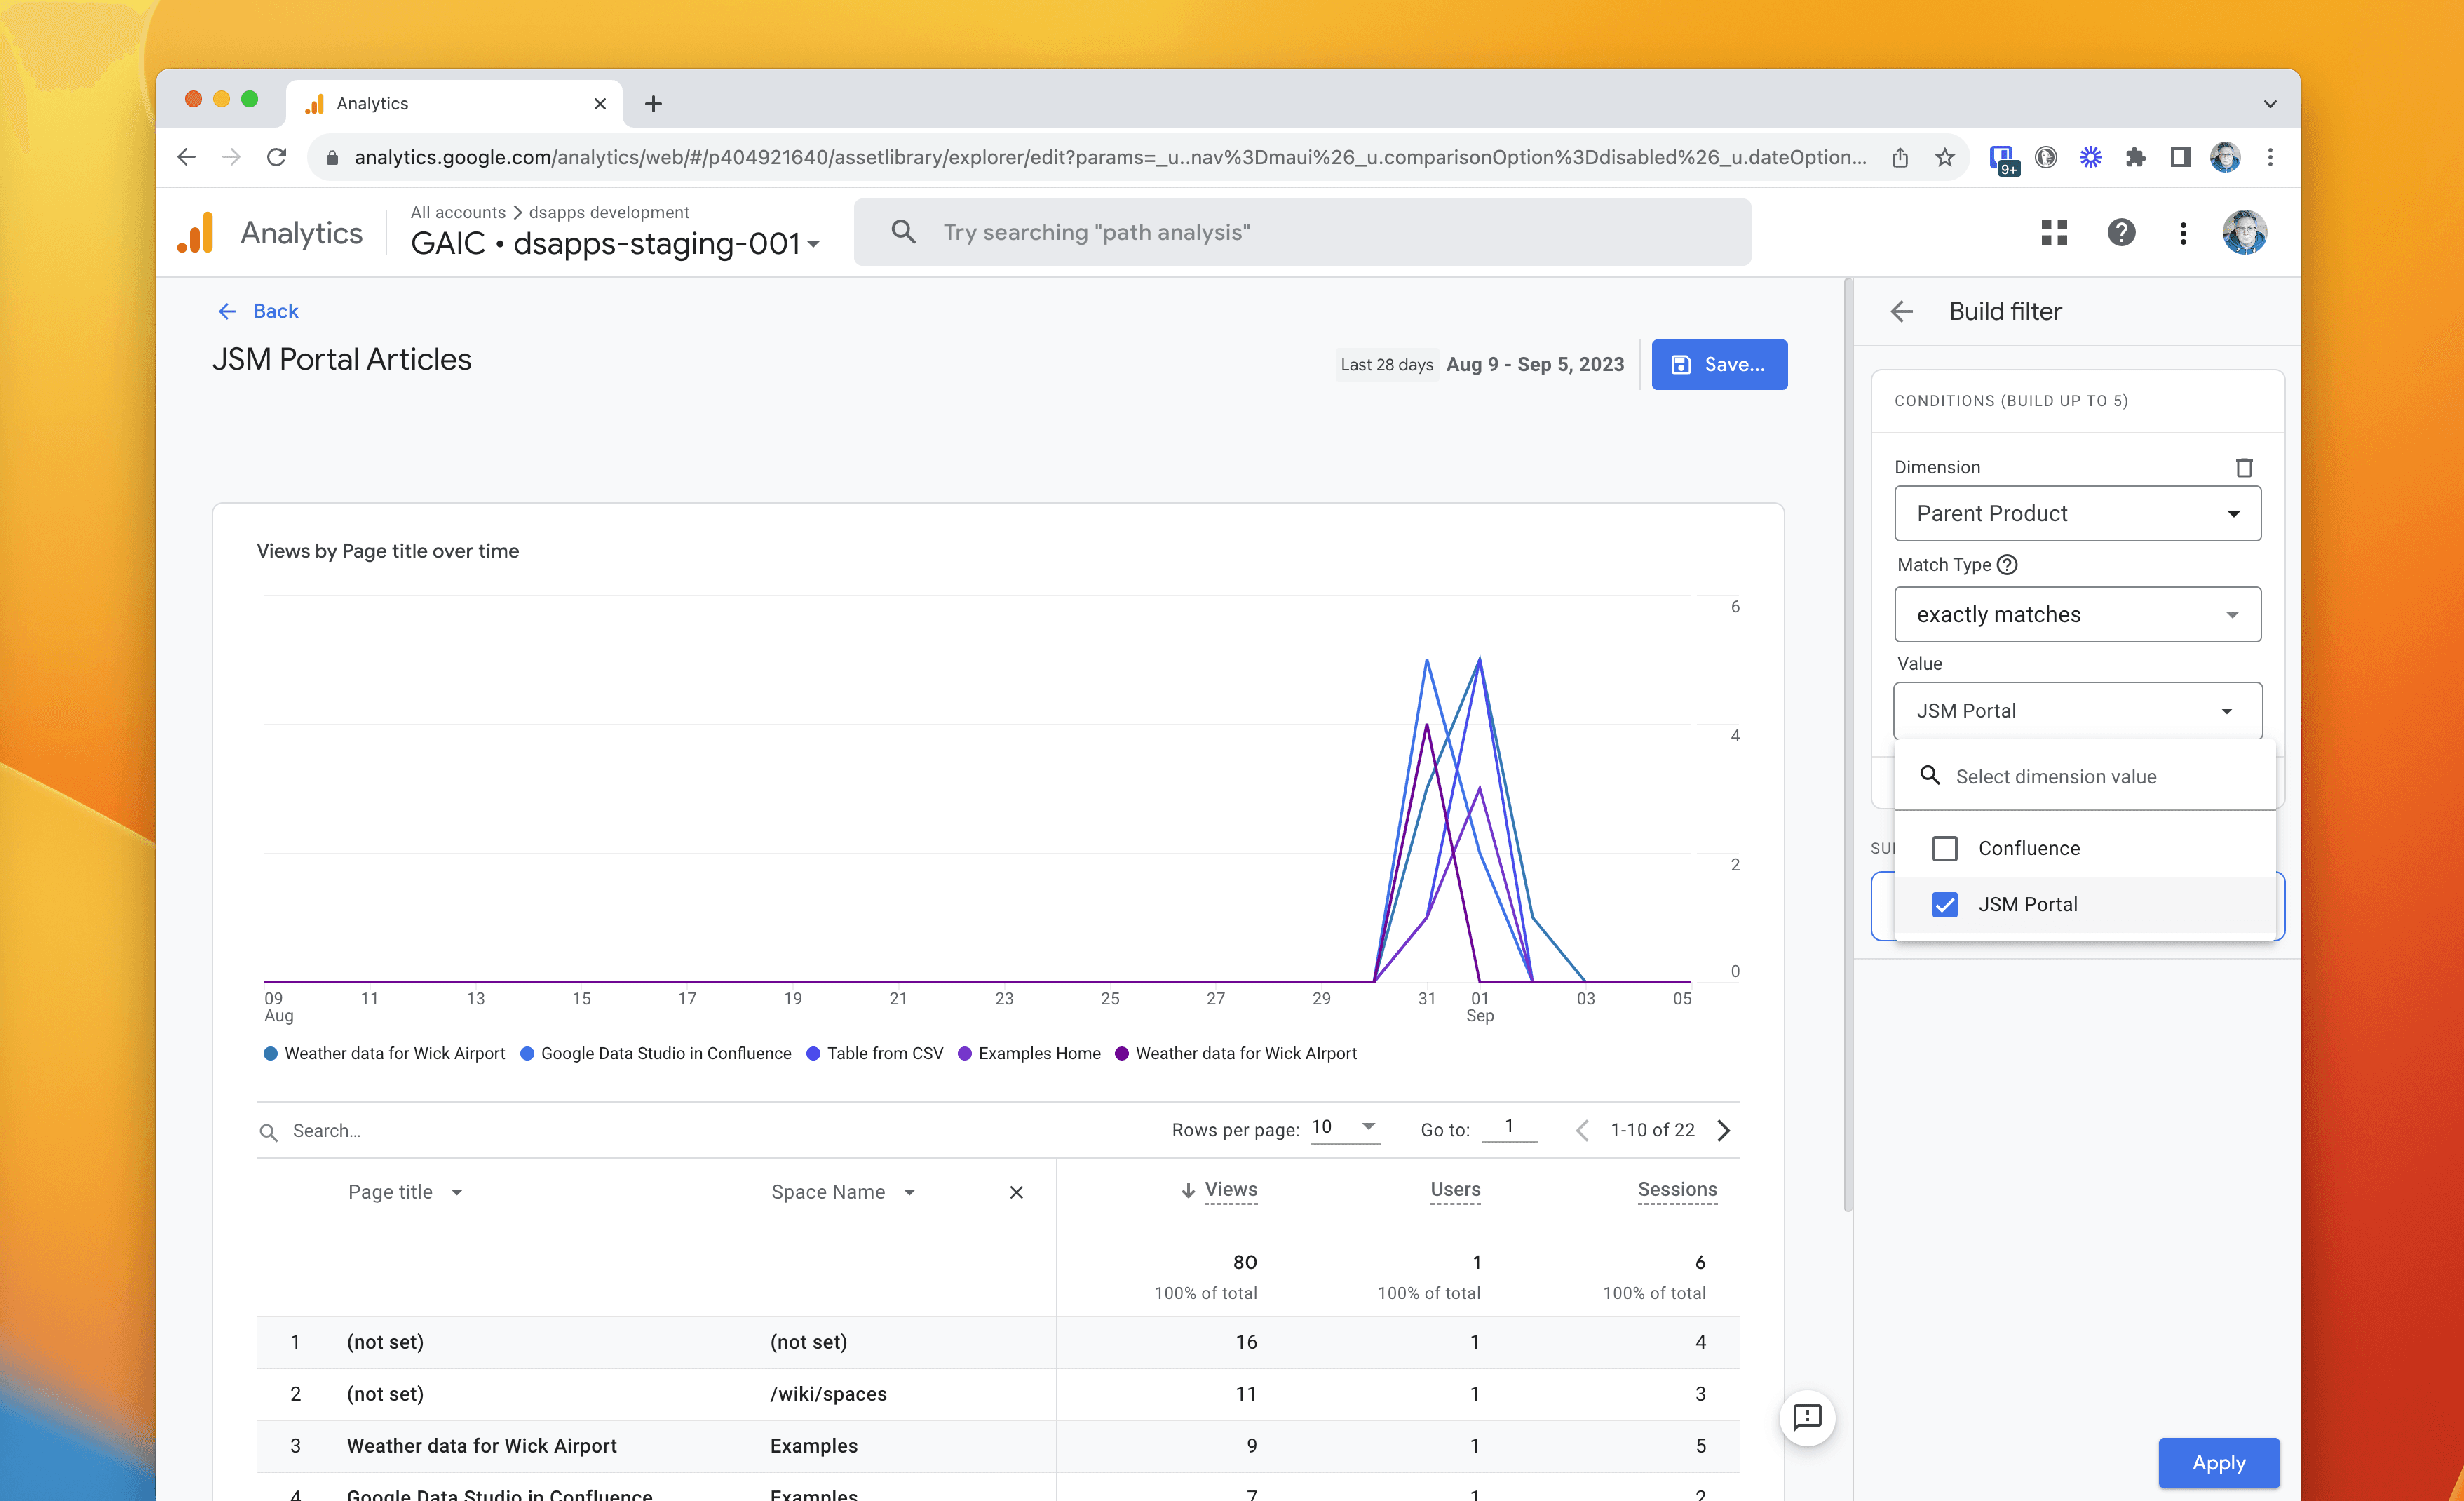Open the Google apps grid icon
Screen dimensions: 2464x1501
pos(2054,233)
